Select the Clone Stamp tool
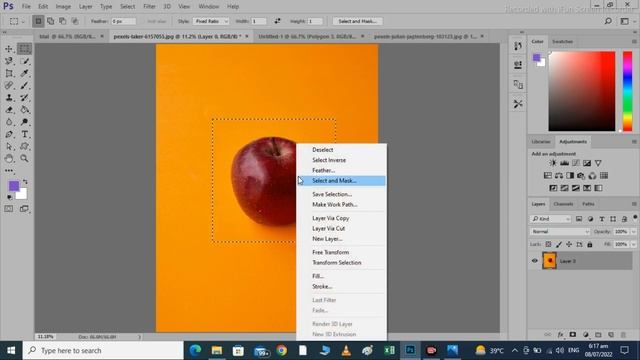The width and height of the screenshot is (640, 360). coord(9,98)
